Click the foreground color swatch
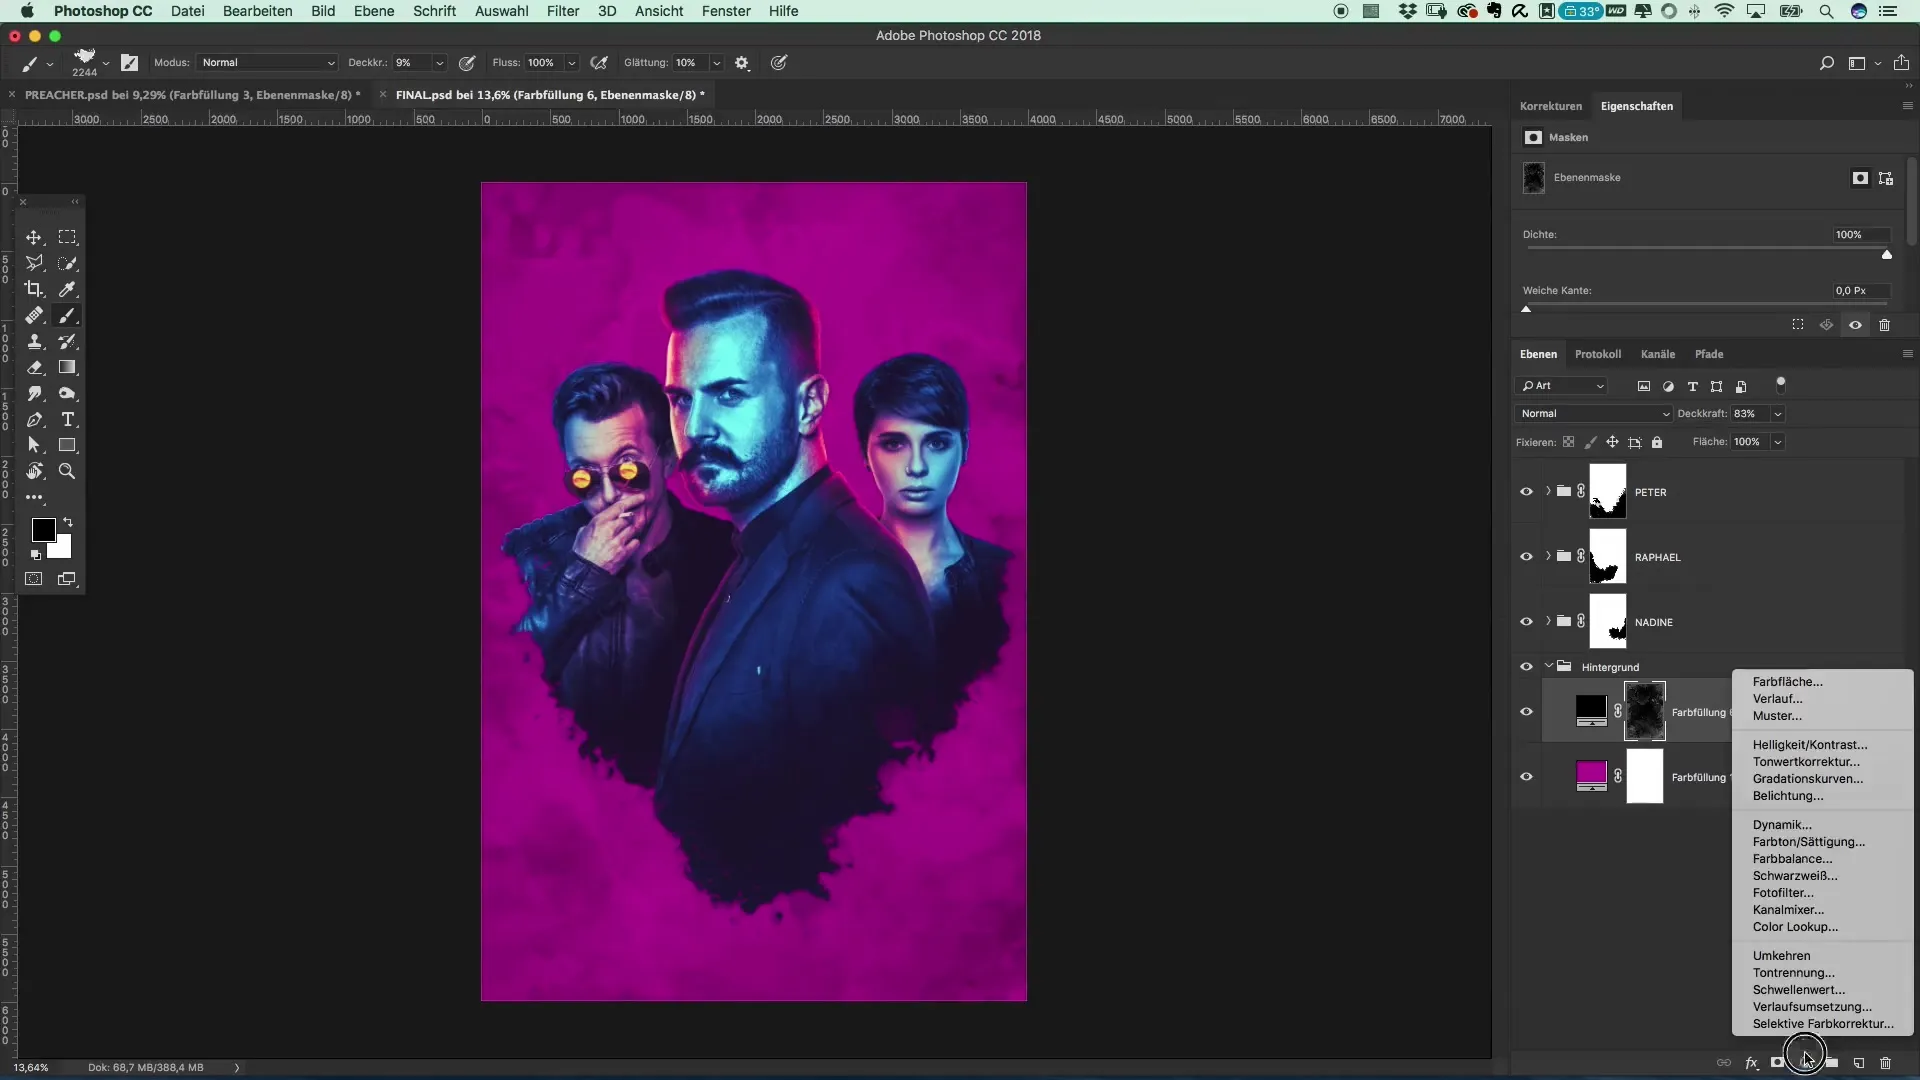Viewport: 1920px width, 1080px height. 42,529
